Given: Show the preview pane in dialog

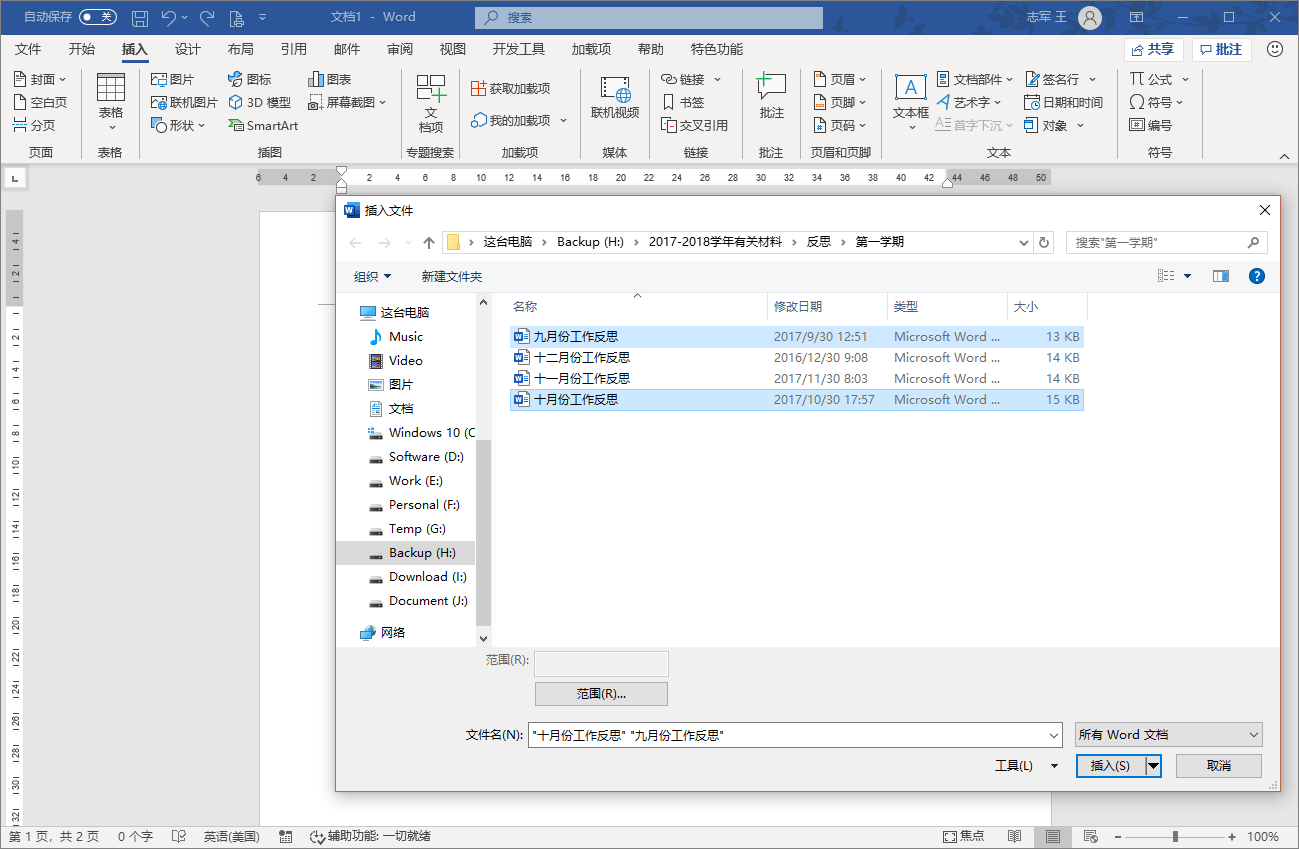Looking at the screenshot, I should pyautogui.click(x=1220, y=276).
